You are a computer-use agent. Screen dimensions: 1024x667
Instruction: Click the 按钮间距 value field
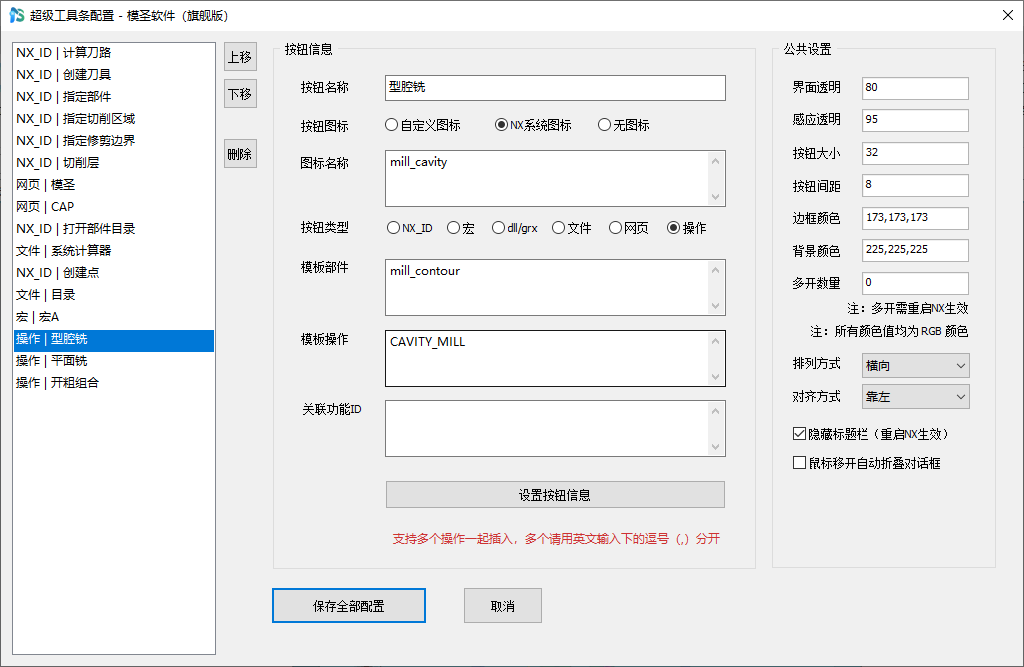[915, 185]
